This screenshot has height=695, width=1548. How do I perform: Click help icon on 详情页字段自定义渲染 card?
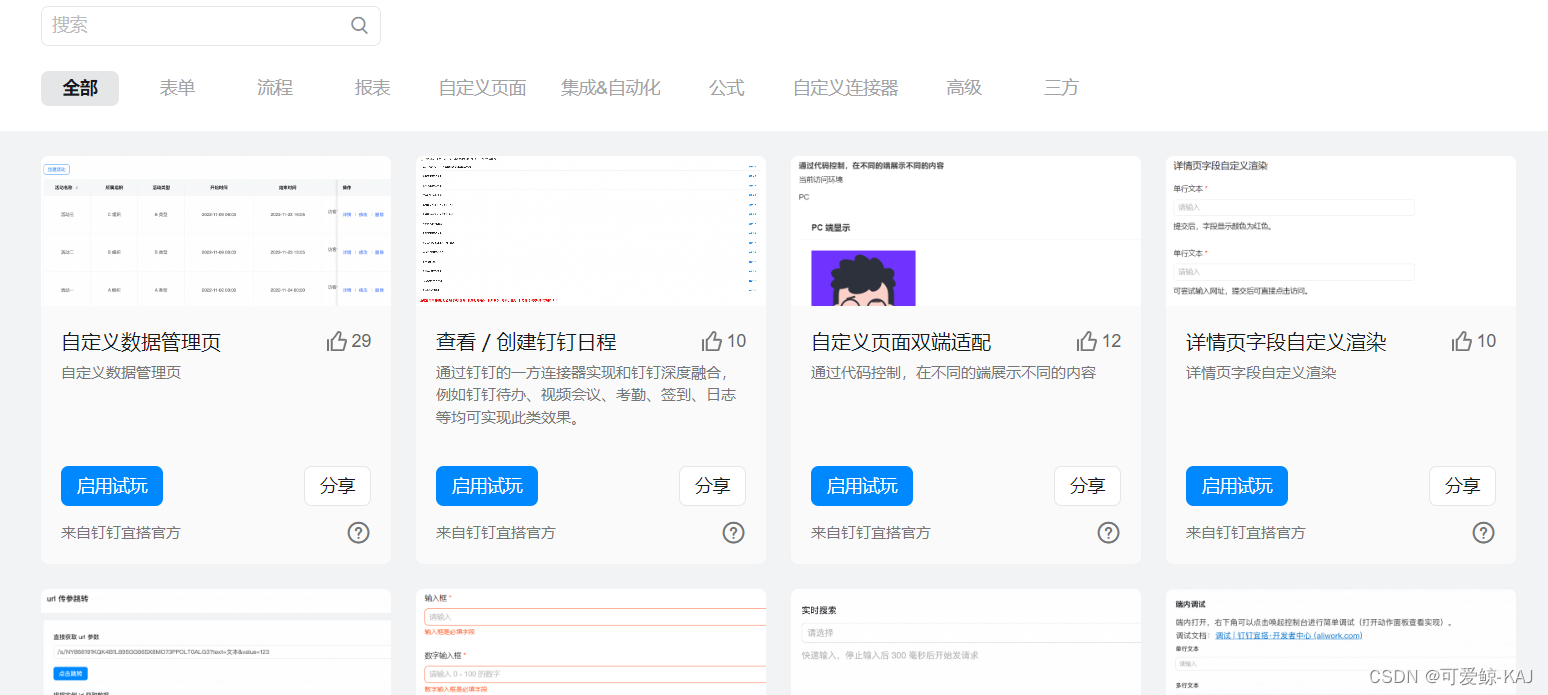(x=1483, y=533)
